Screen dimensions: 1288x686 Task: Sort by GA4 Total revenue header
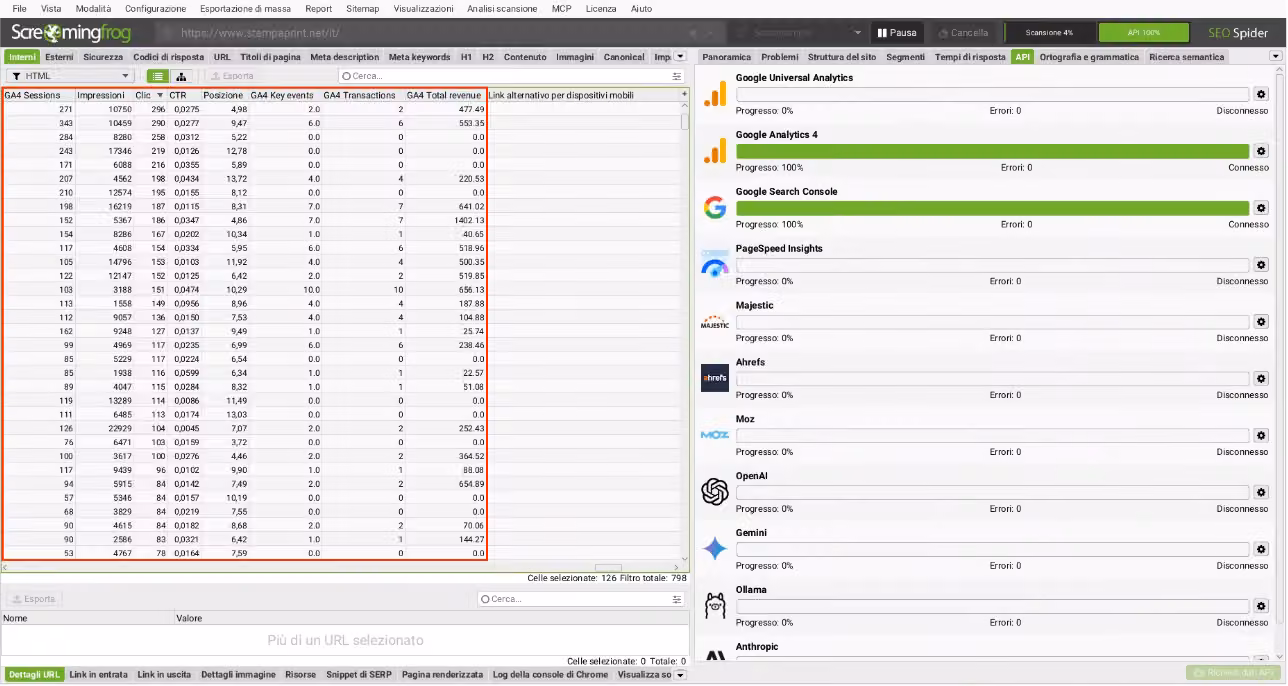tap(444, 95)
